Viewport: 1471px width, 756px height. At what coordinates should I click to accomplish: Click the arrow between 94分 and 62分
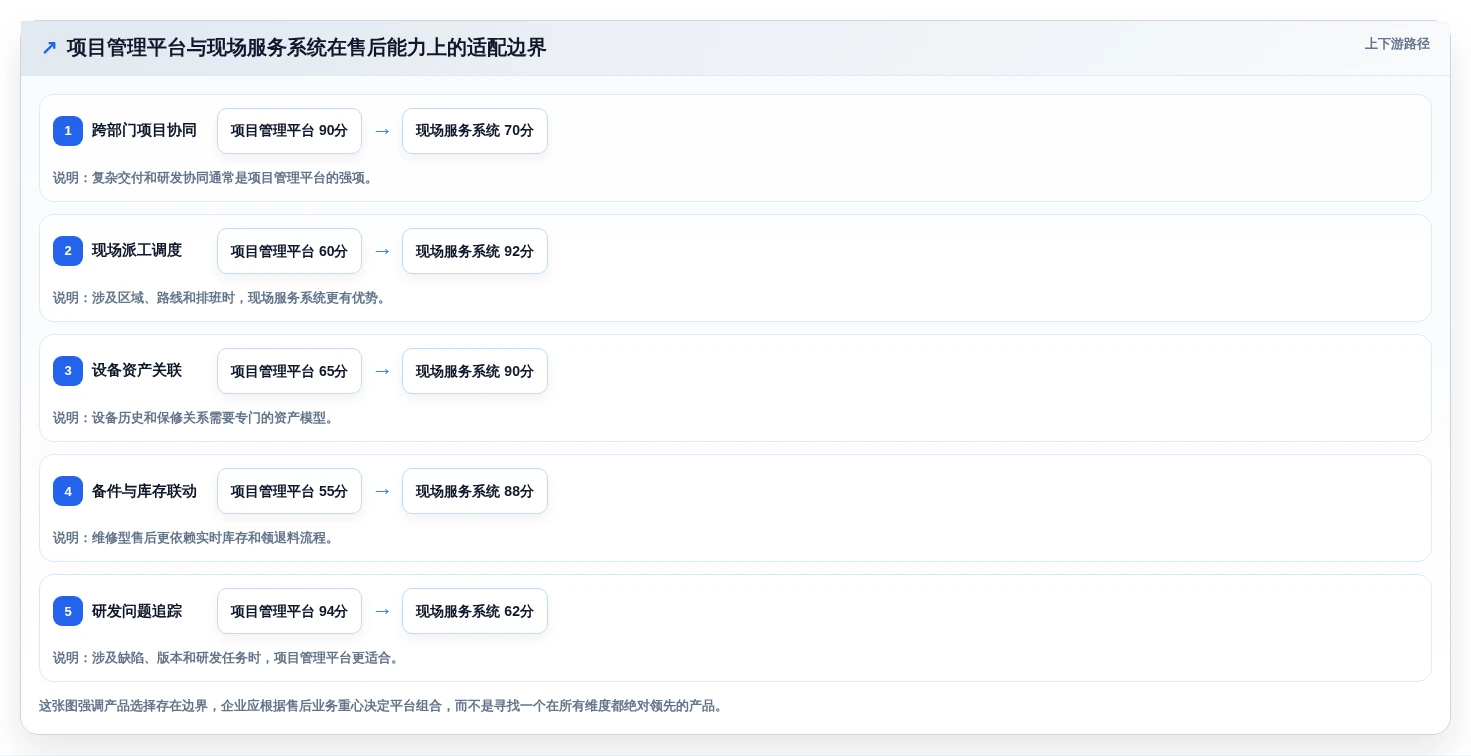(382, 611)
